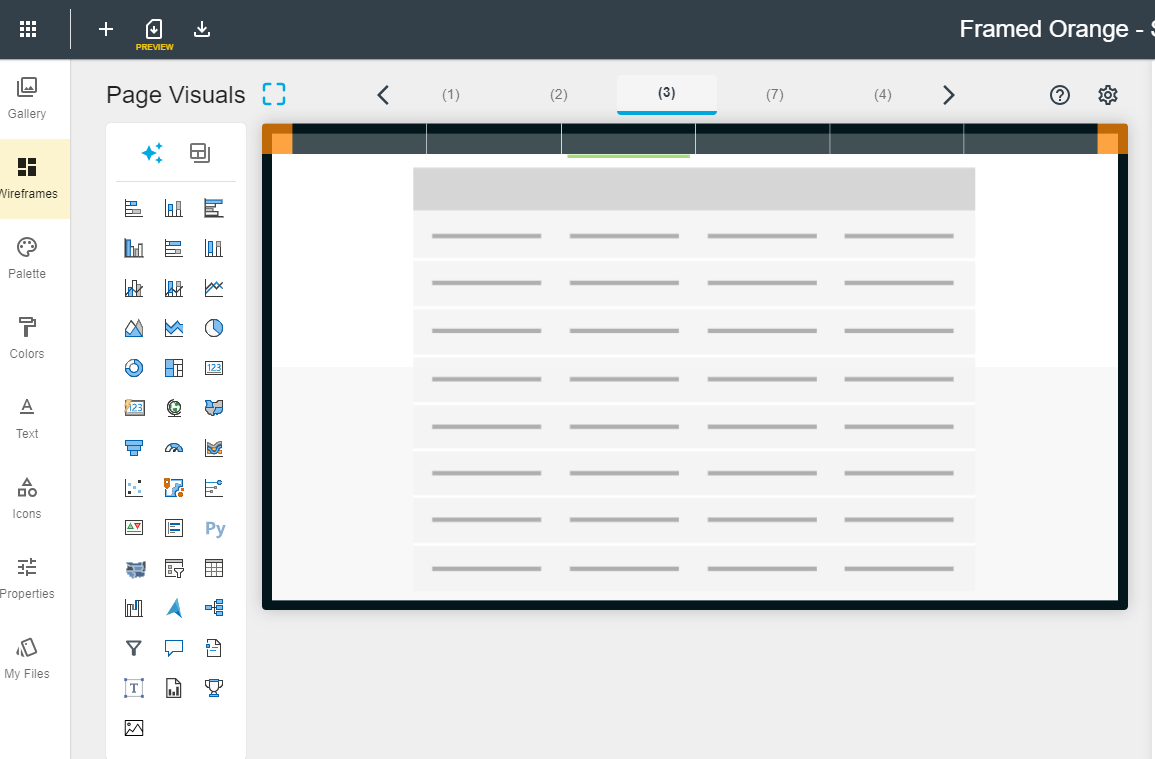Go back using the left page chevron
This screenshot has height=759, width=1155.
tap(383, 94)
